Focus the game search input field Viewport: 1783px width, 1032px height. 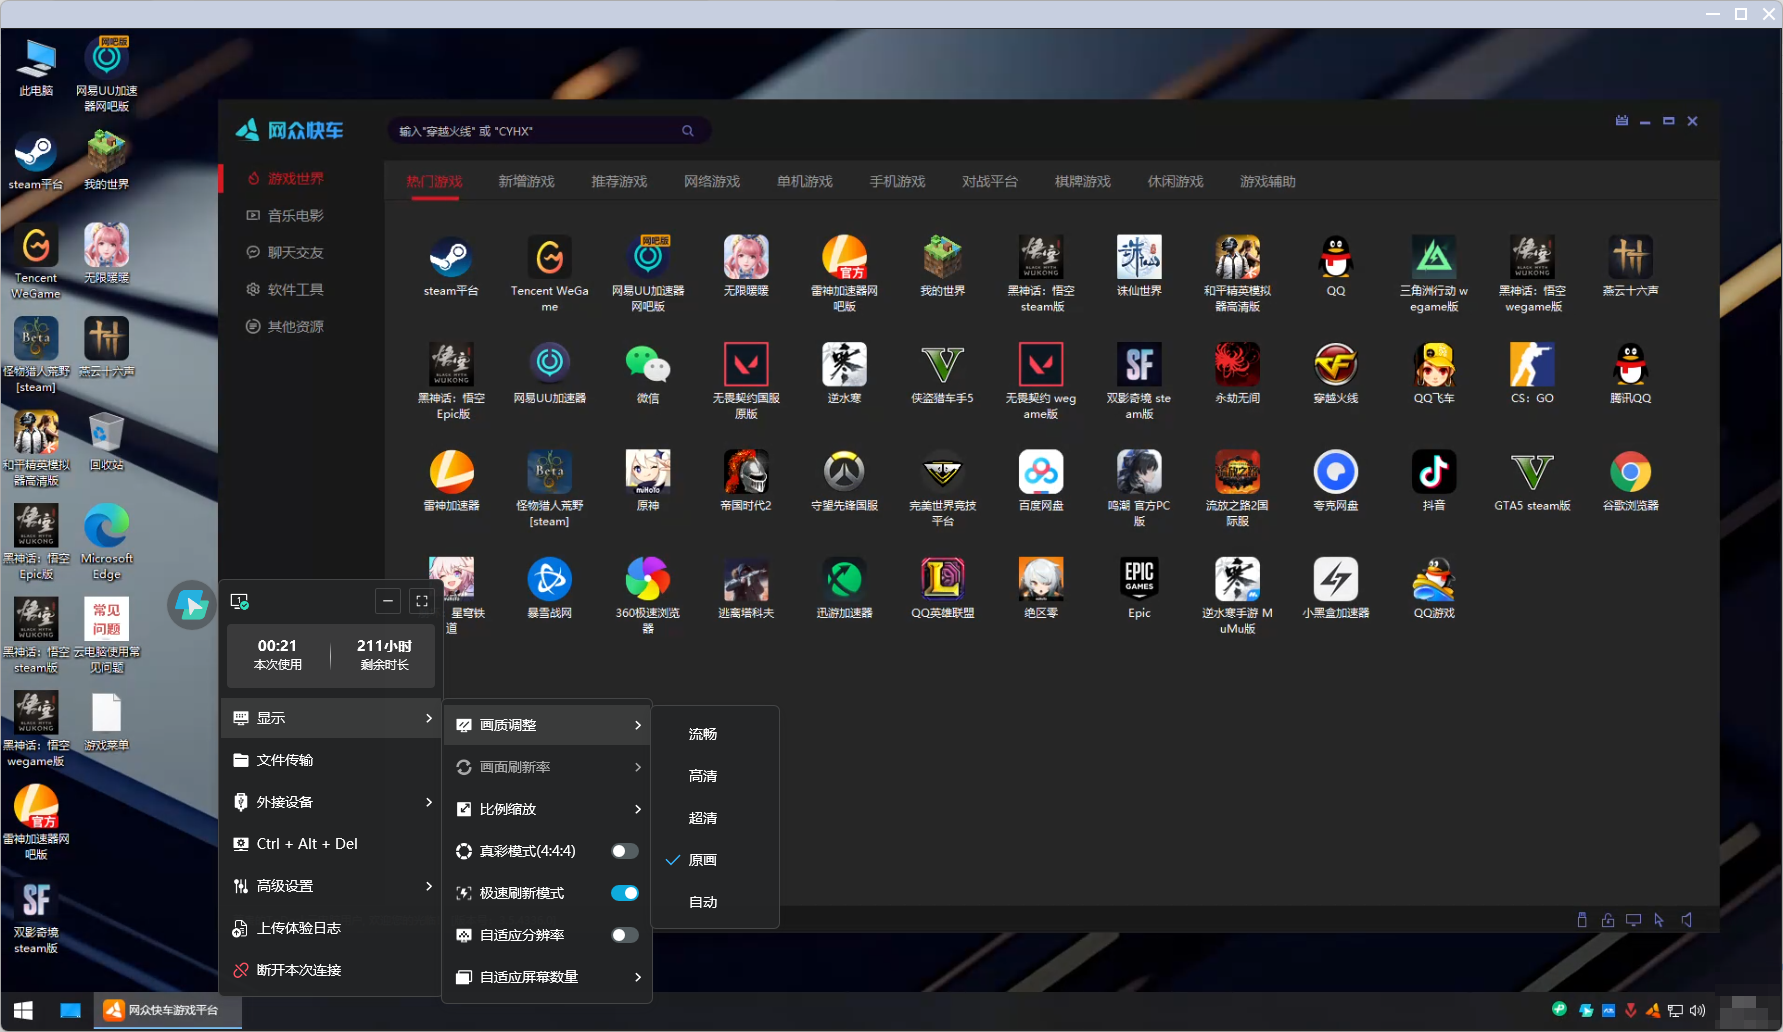pos(549,131)
